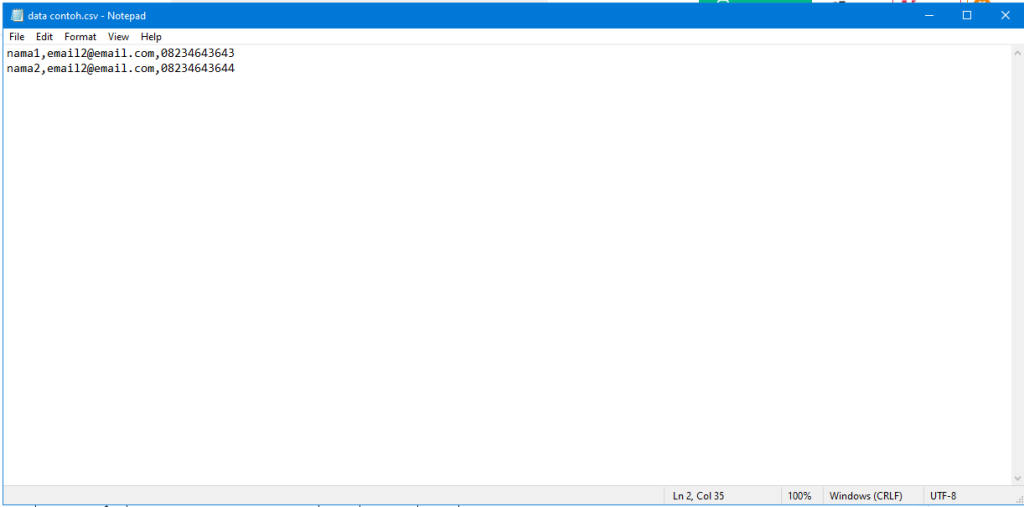Expand the Format menu
The width and height of the screenshot is (1024, 507).
point(80,37)
